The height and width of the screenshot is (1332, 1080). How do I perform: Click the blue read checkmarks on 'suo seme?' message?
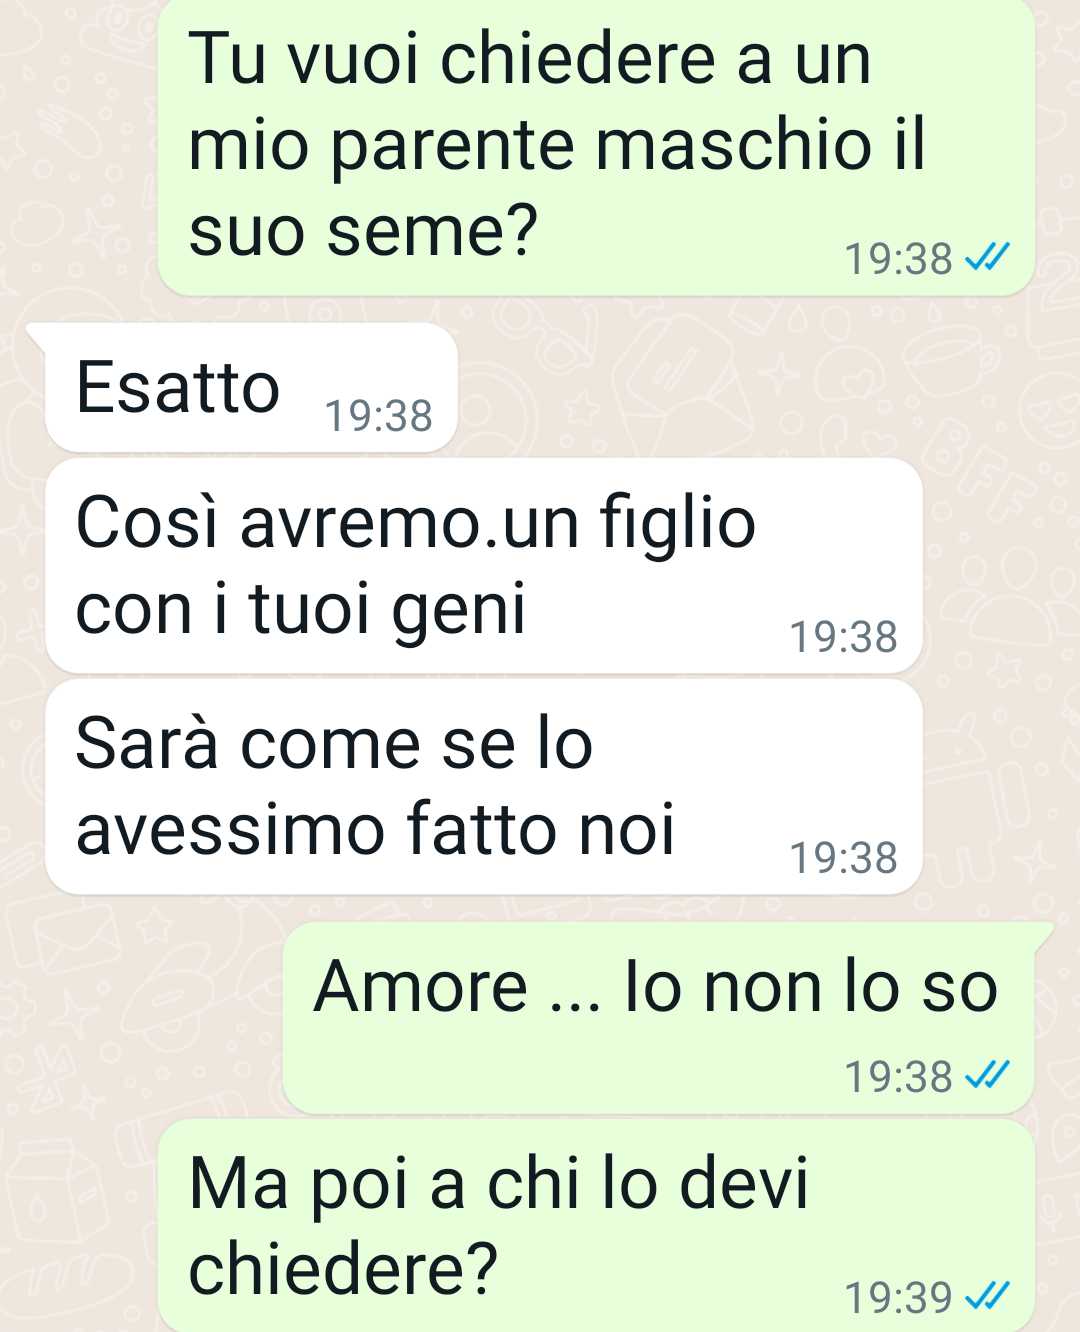[x=987, y=259]
